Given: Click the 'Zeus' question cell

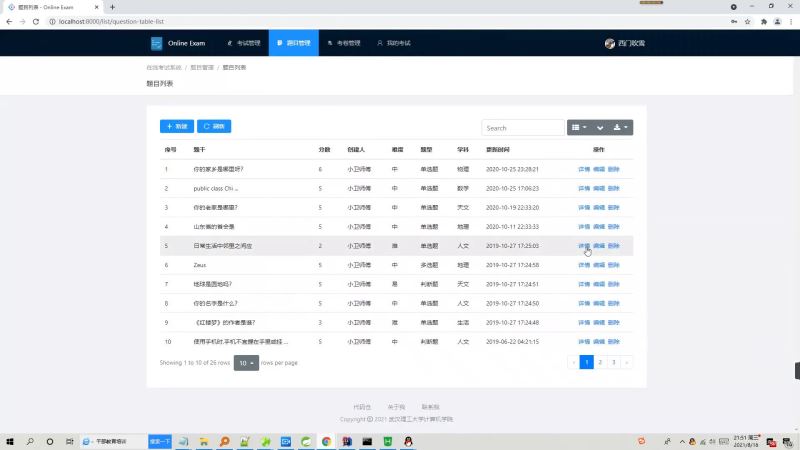Looking at the screenshot, I should 200,265.
